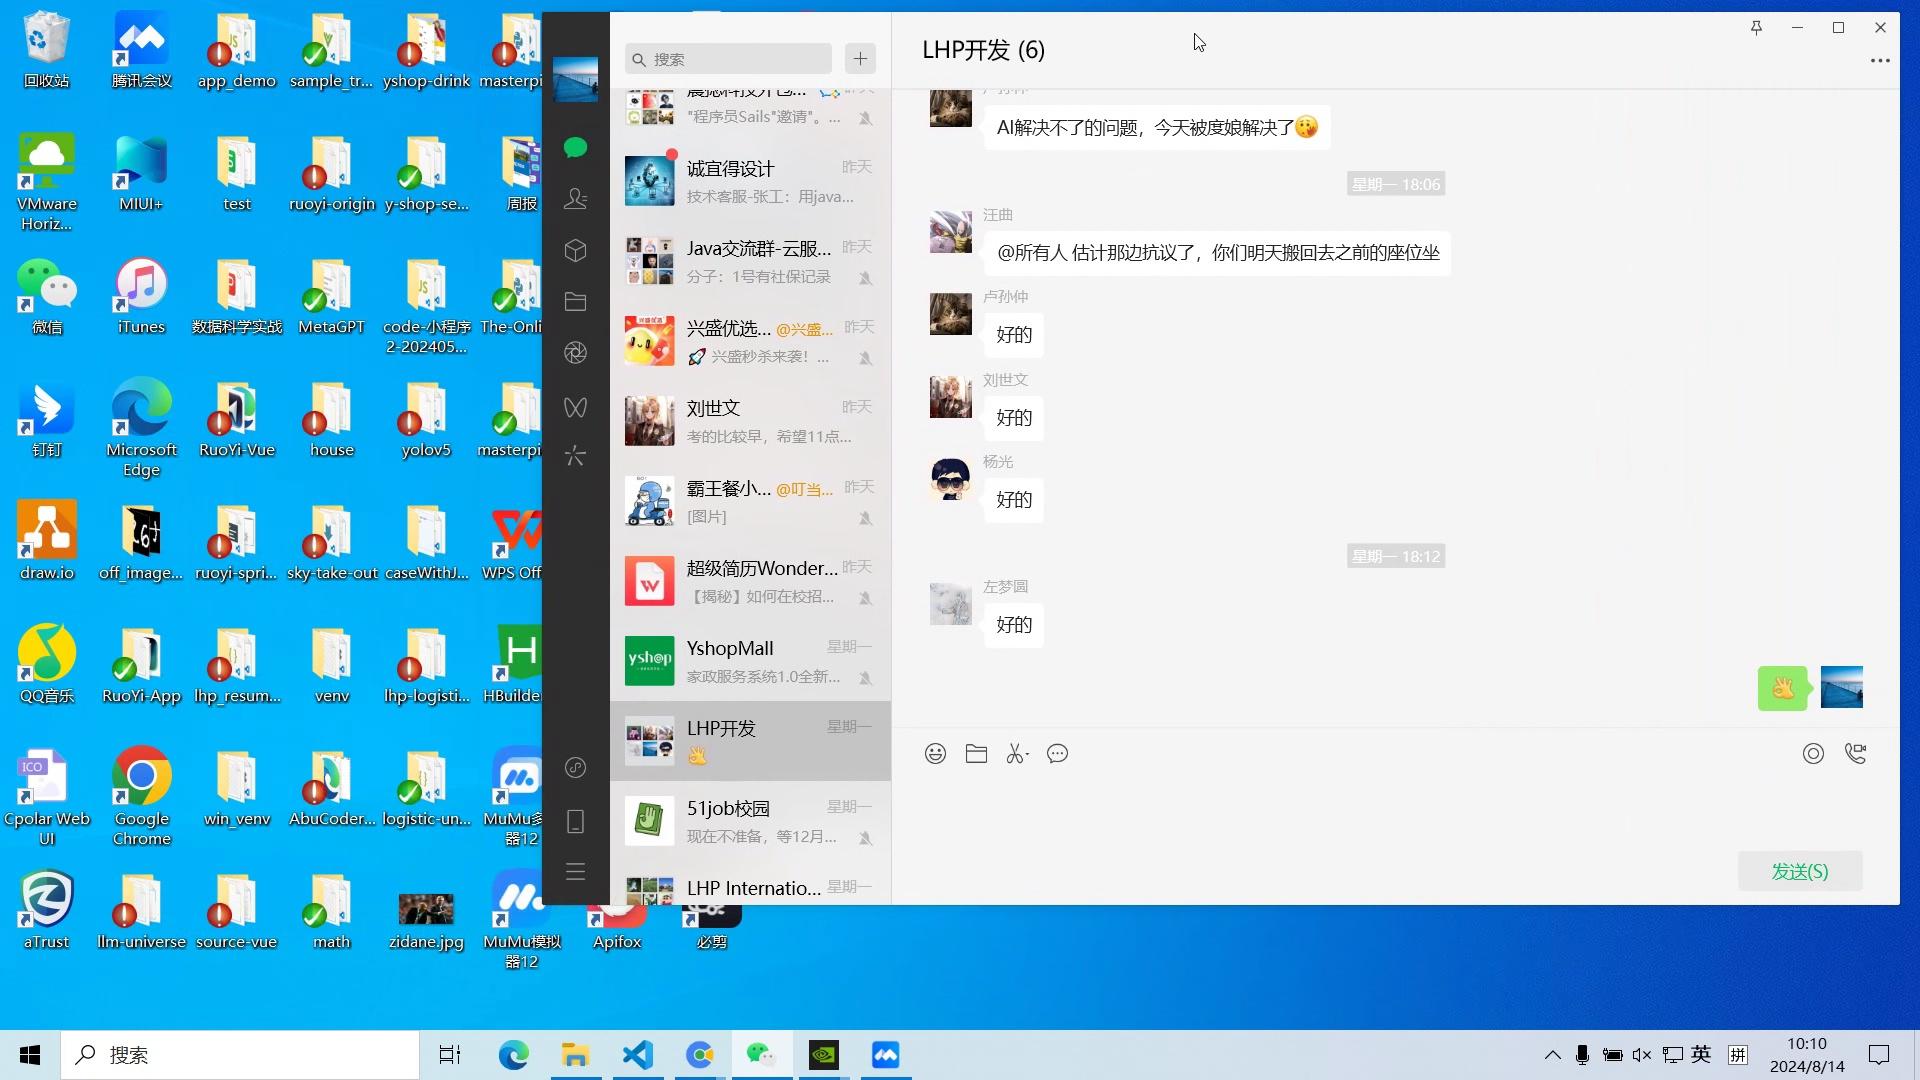Open 腾讯会议 desktop shortcut
Screen dimensions: 1920x1080
(141, 50)
